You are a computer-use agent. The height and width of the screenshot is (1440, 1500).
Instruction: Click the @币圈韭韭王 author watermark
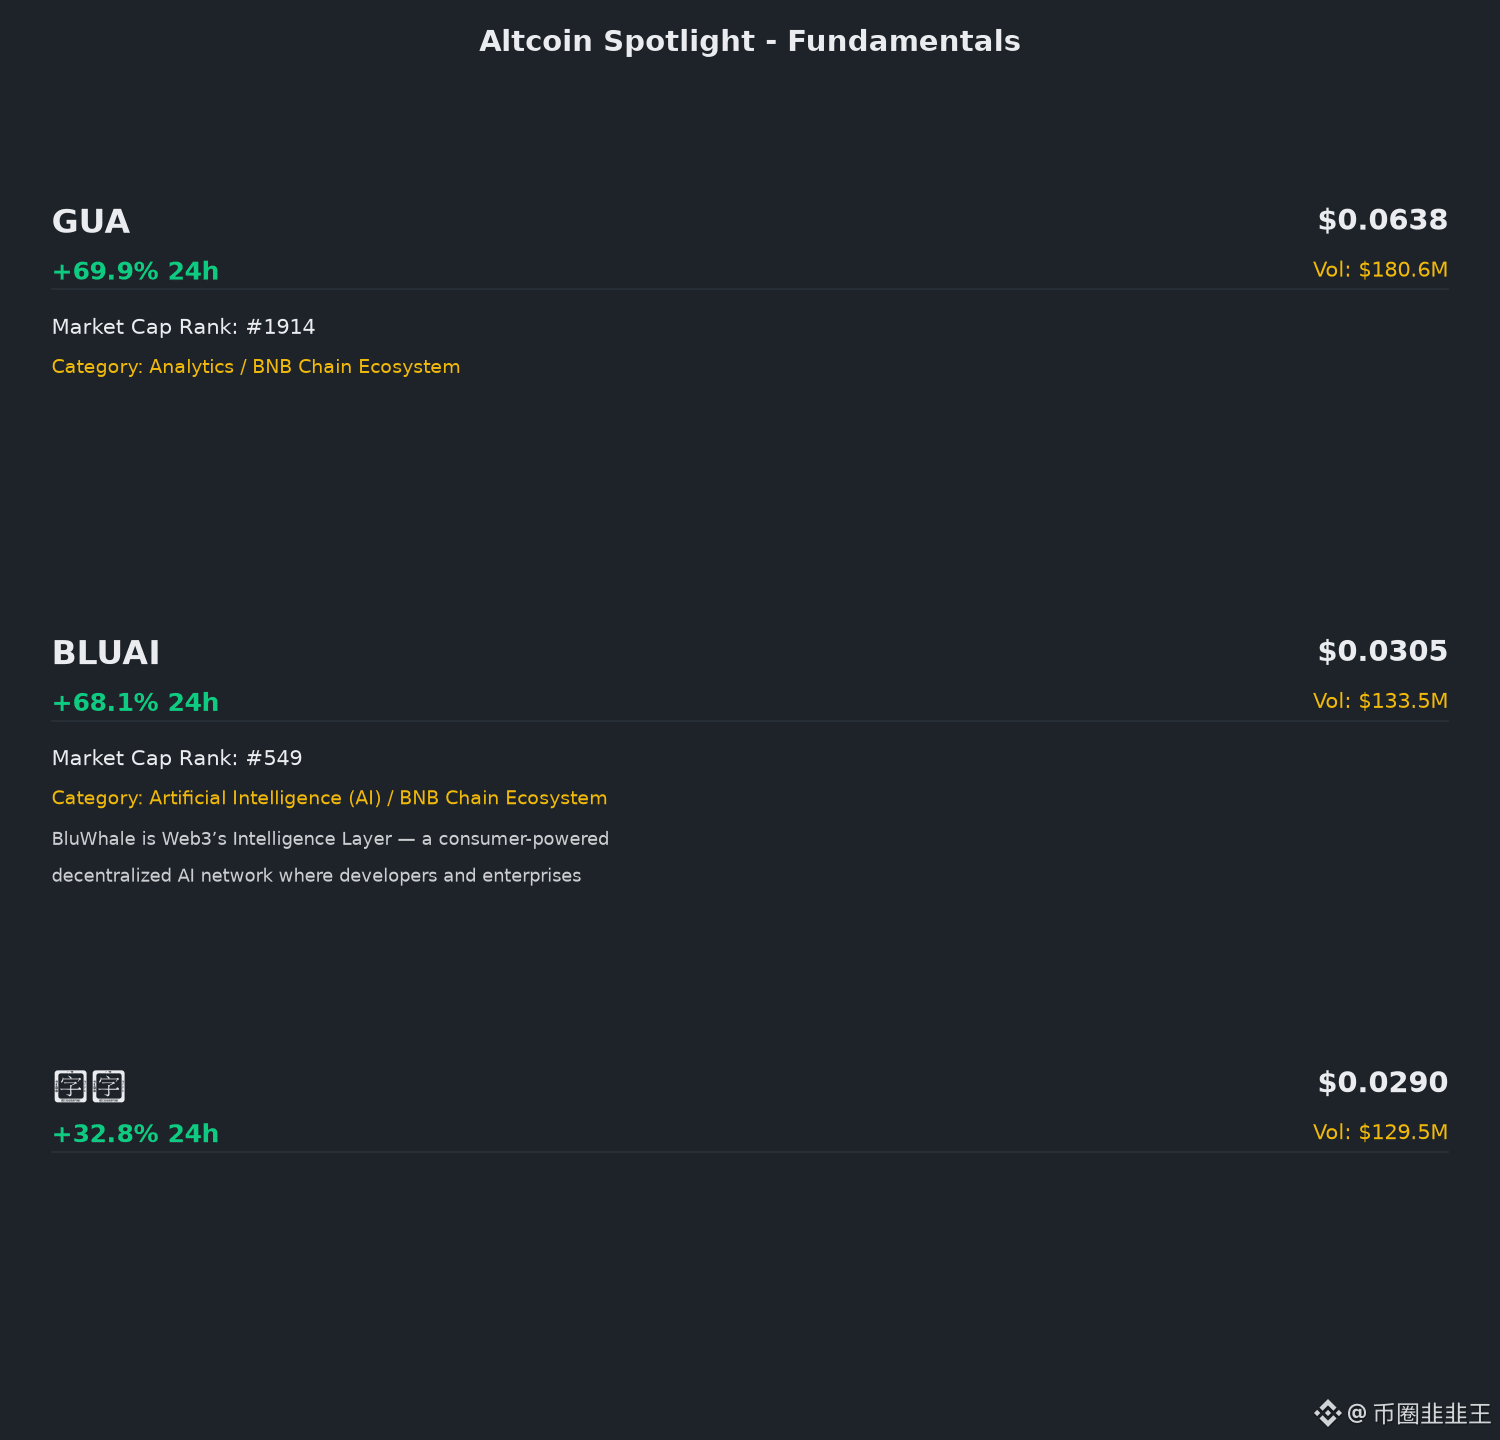pyautogui.click(x=1419, y=1413)
